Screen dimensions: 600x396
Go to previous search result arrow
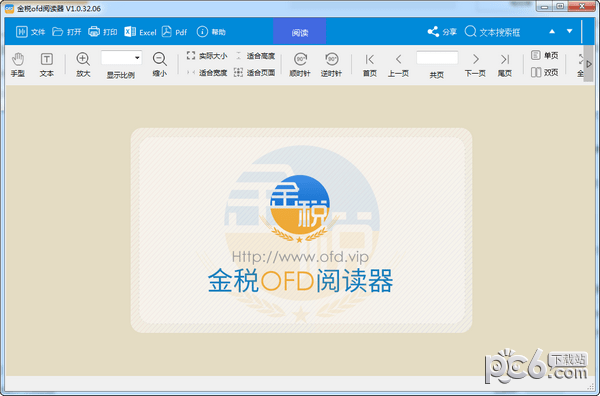click(x=552, y=31)
